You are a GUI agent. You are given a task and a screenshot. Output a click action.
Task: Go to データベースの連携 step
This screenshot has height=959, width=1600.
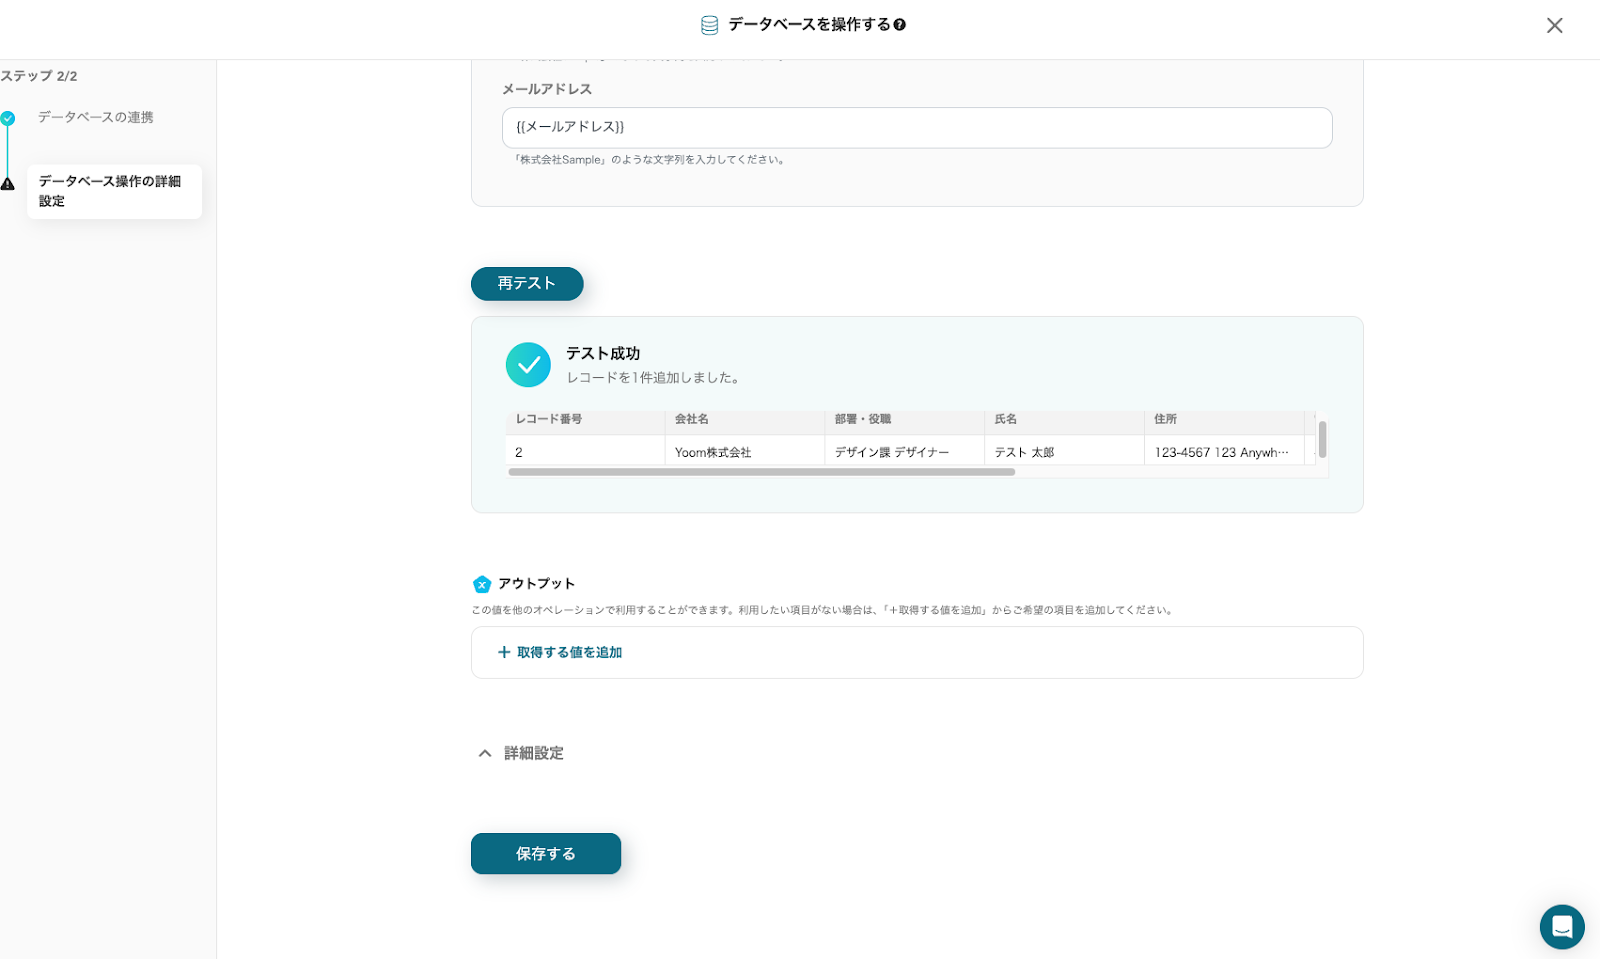click(x=96, y=117)
